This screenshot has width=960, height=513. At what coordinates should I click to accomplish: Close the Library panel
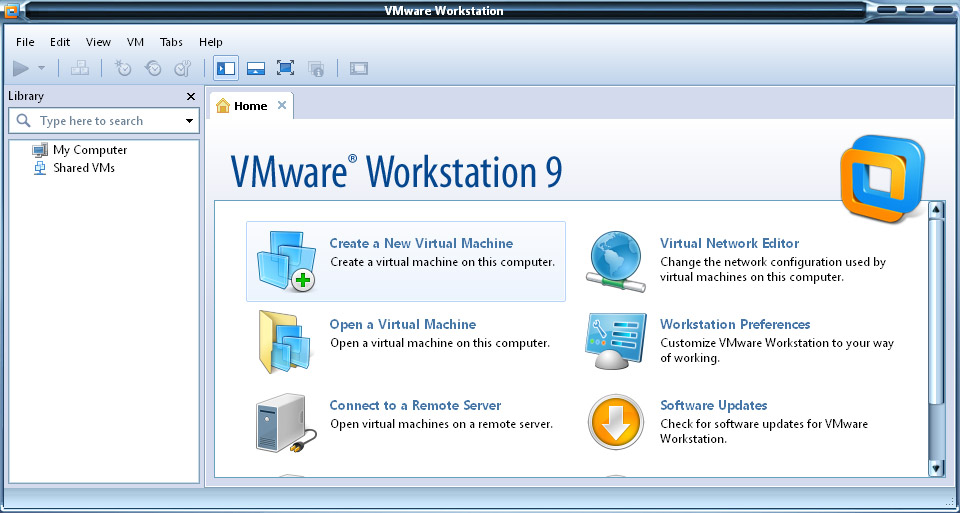coord(191,97)
